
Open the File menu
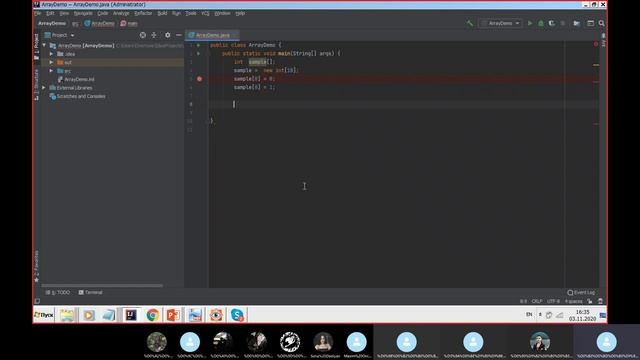[38, 13]
